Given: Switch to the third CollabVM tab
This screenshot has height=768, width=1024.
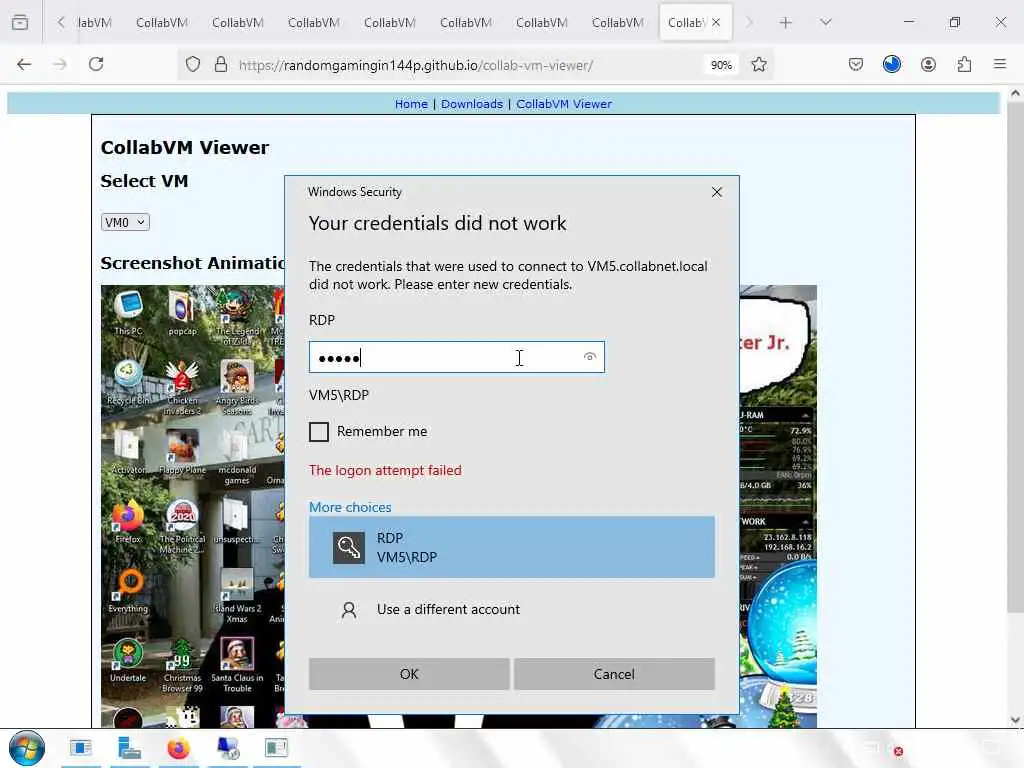Looking at the screenshot, I should pyautogui.click(x=238, y=22).
